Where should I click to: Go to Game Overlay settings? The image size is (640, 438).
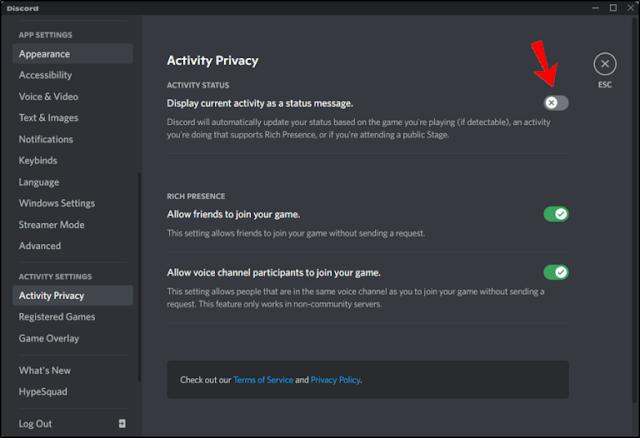point(73,338)
